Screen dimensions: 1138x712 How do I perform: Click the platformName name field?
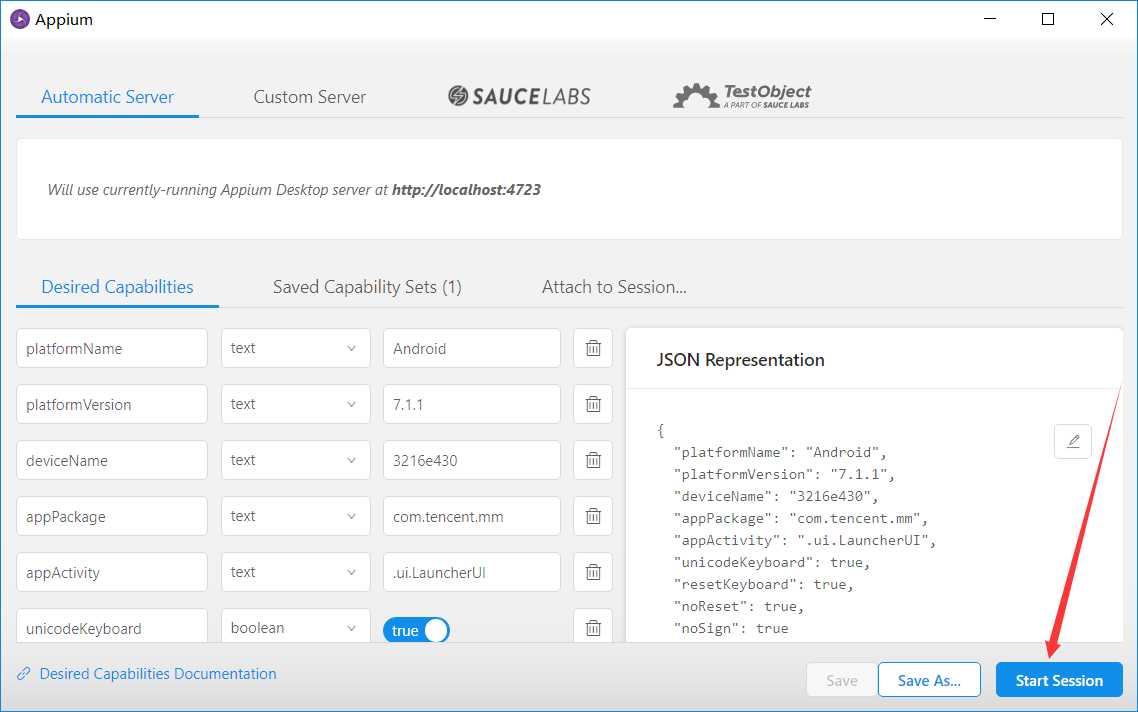click(112, 348)
